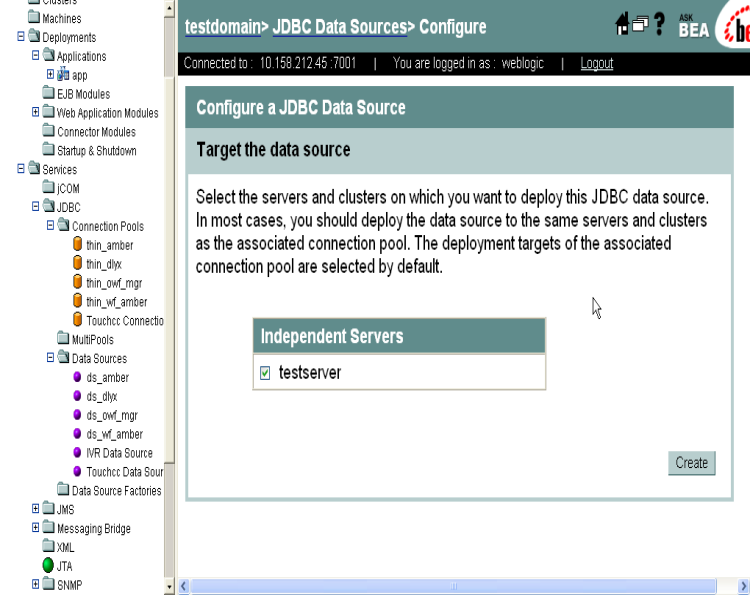
Task: Click the purple IVR Data Source icon
Action: pyautogui.click(x=77, y=452)
